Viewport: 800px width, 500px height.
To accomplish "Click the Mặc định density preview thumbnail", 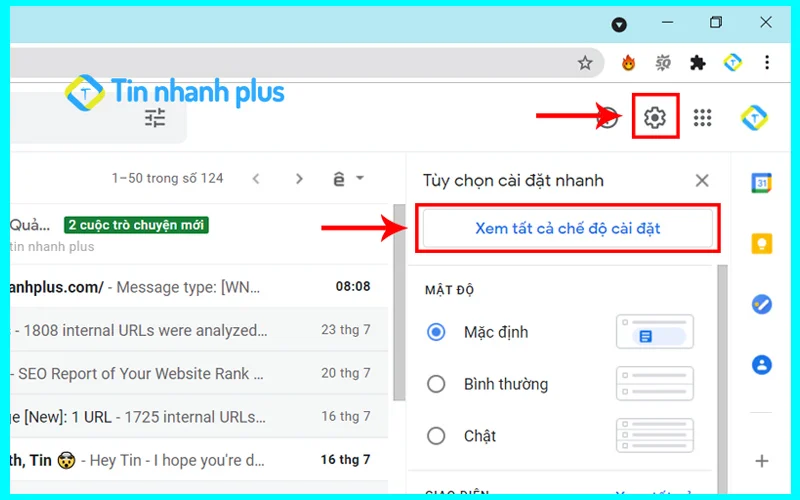I will click(655, 332).
